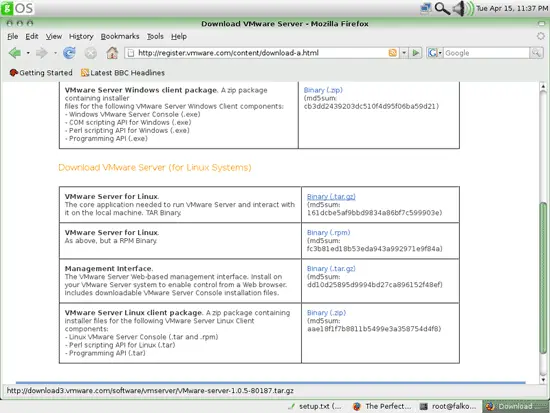This screenshot has height=413, width=550.
Task: Click inside the URL address field
Action: (261, 53)
